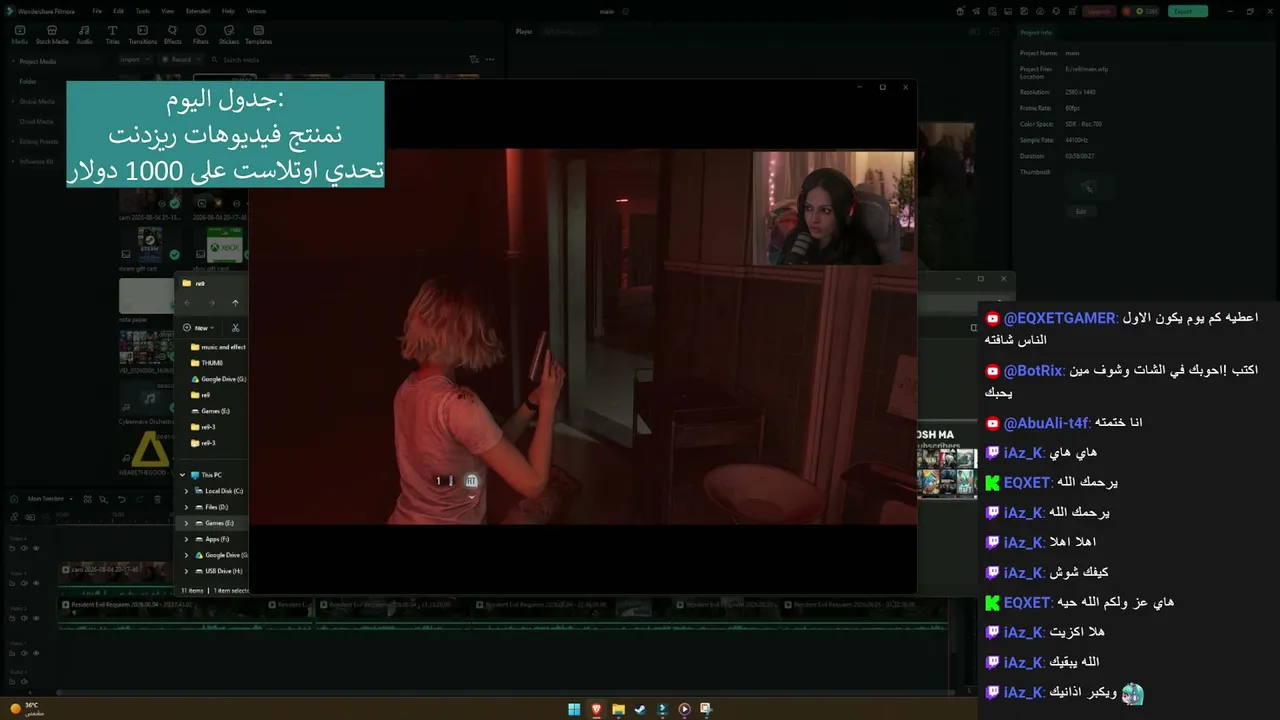Viewport: 1280px width, 720px height.
Task: Open the Edit menu
Action: (119, 11)
